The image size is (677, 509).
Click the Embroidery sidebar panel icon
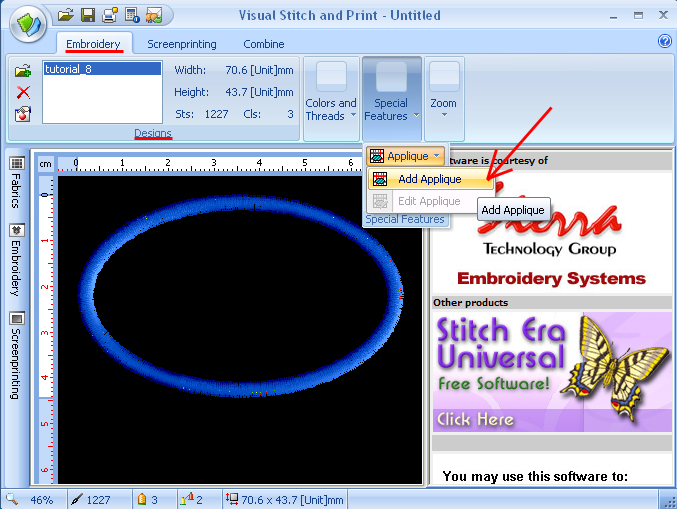point(17,230)
